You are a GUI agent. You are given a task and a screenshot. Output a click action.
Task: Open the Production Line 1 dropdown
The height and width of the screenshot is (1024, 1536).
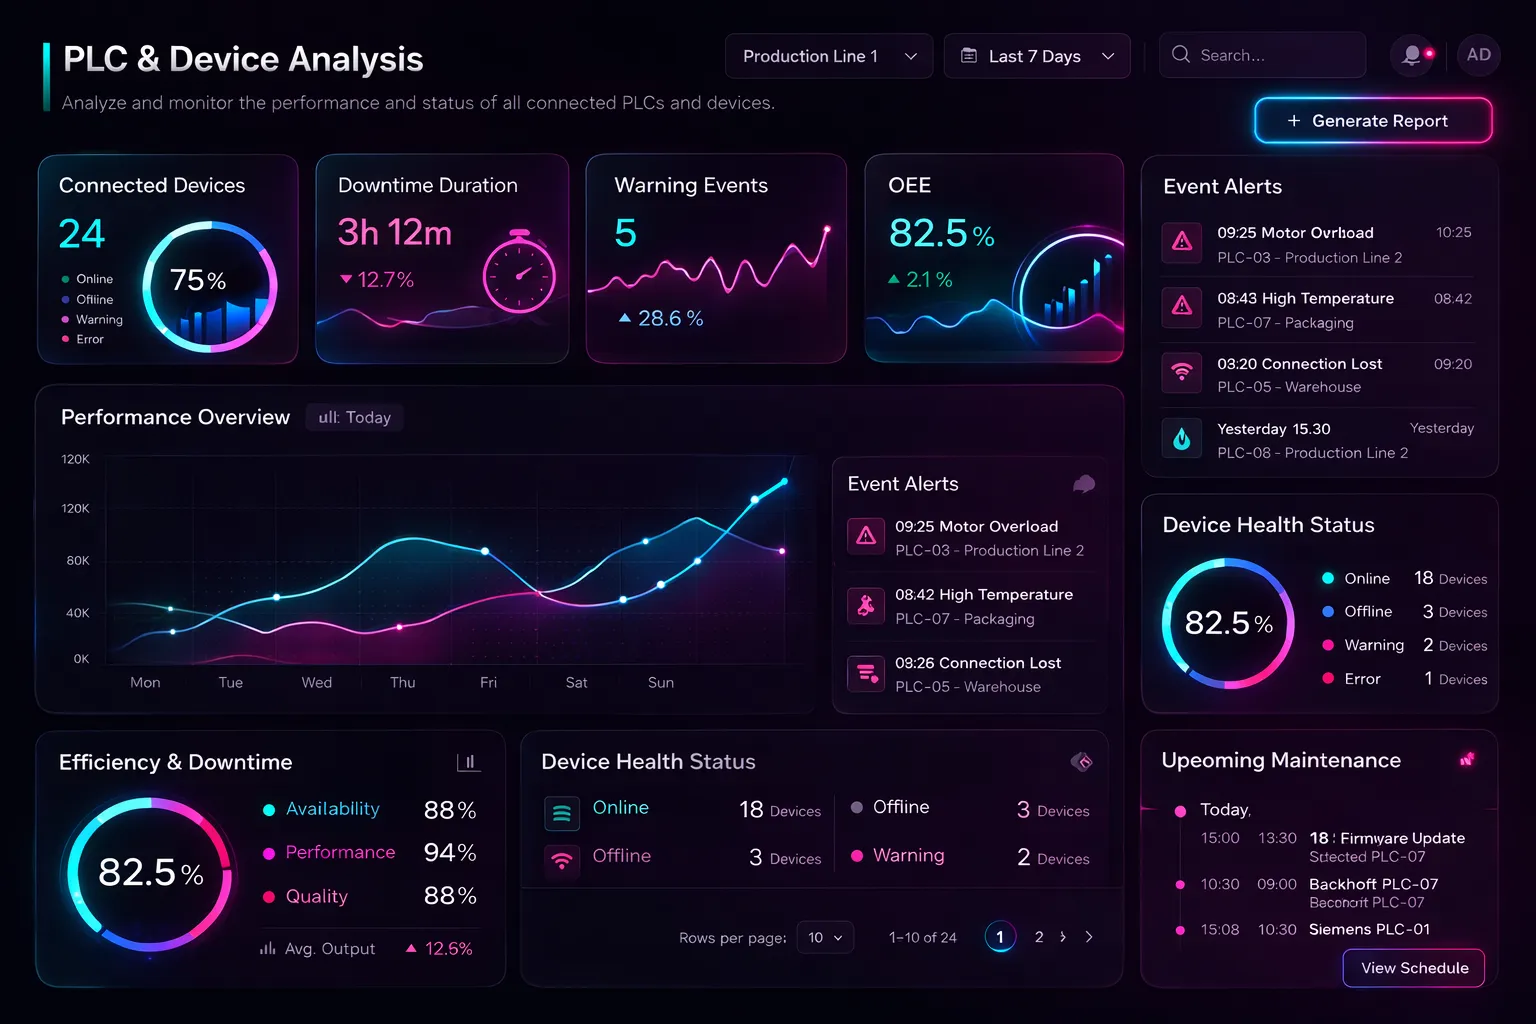pyautogui.click(x=829, y=56)
